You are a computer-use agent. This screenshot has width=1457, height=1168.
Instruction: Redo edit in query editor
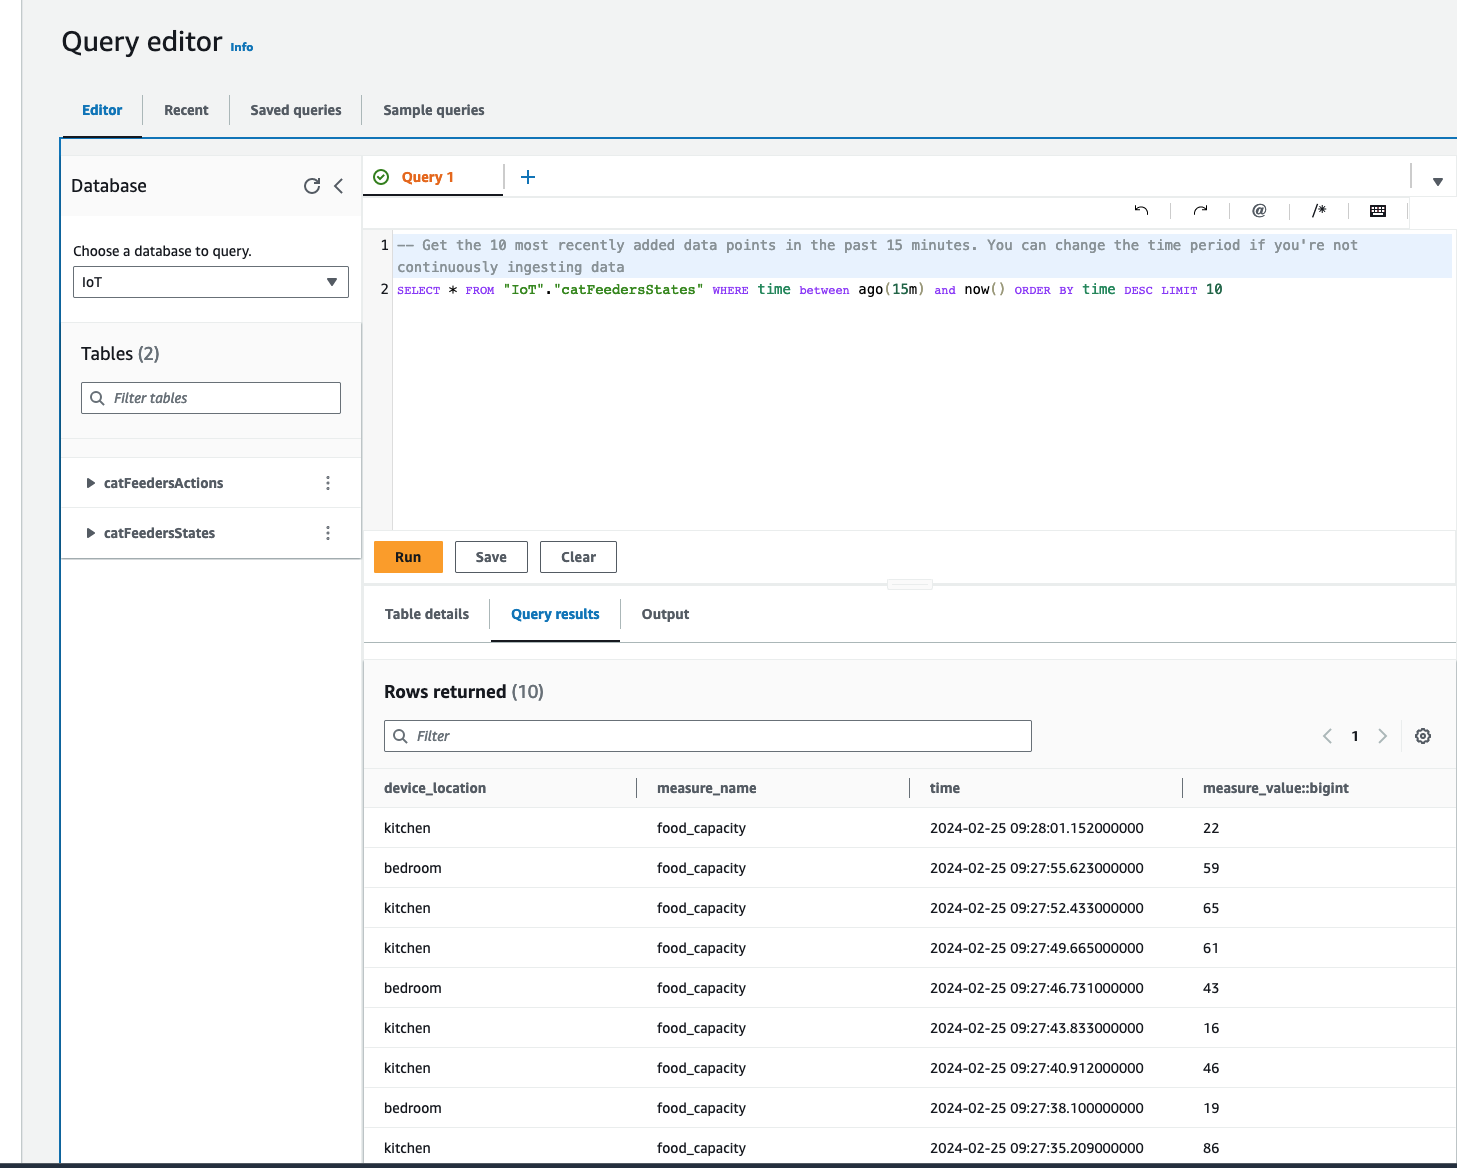point(1200,210)
